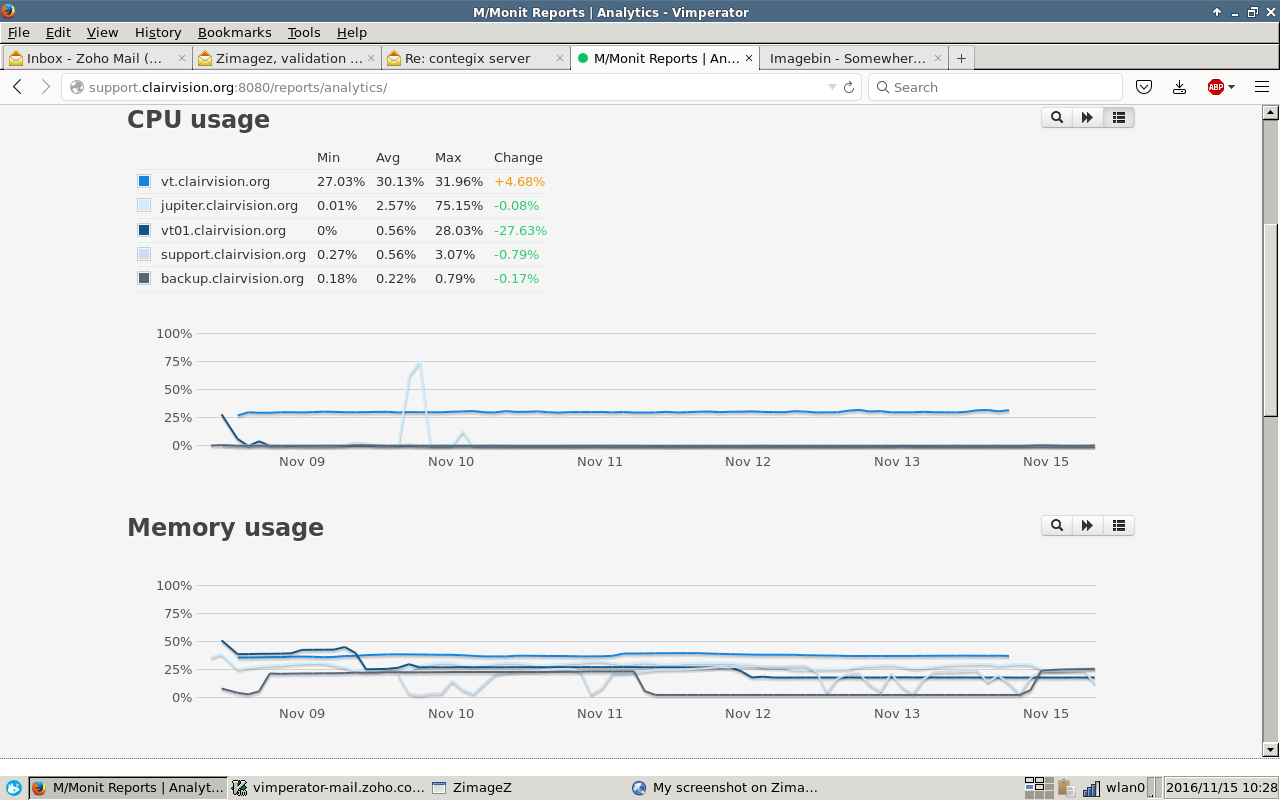Viewport: 1280px width, 800px height.
Task: Toggle backup.clairvision.org series color box
Action: pos(144,278)
